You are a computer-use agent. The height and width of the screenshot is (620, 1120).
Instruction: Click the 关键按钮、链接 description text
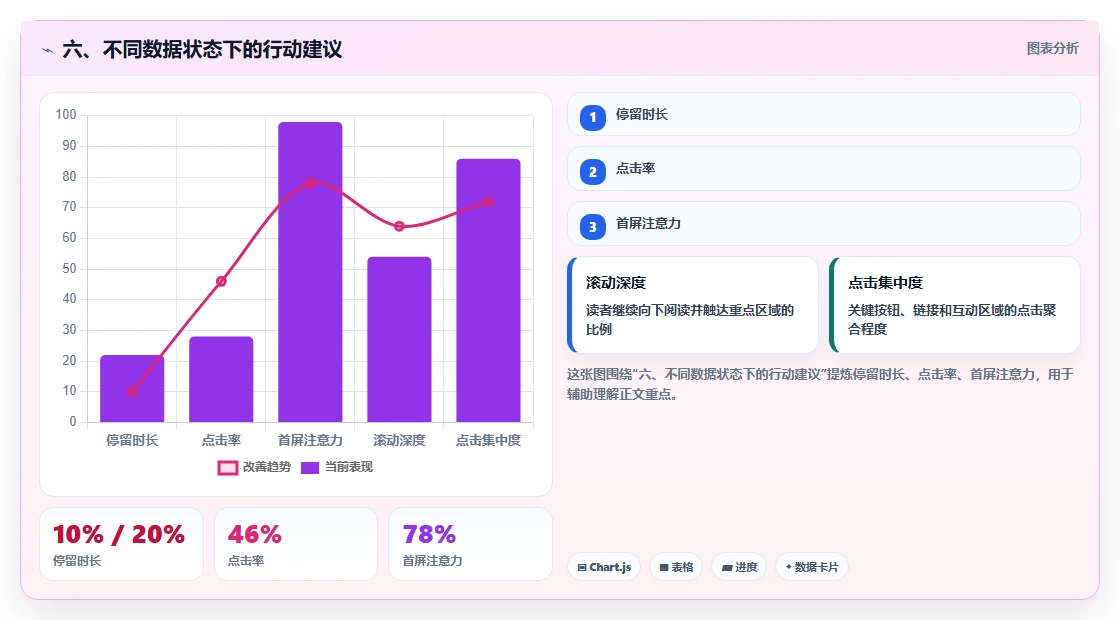[x=951, y=320]
